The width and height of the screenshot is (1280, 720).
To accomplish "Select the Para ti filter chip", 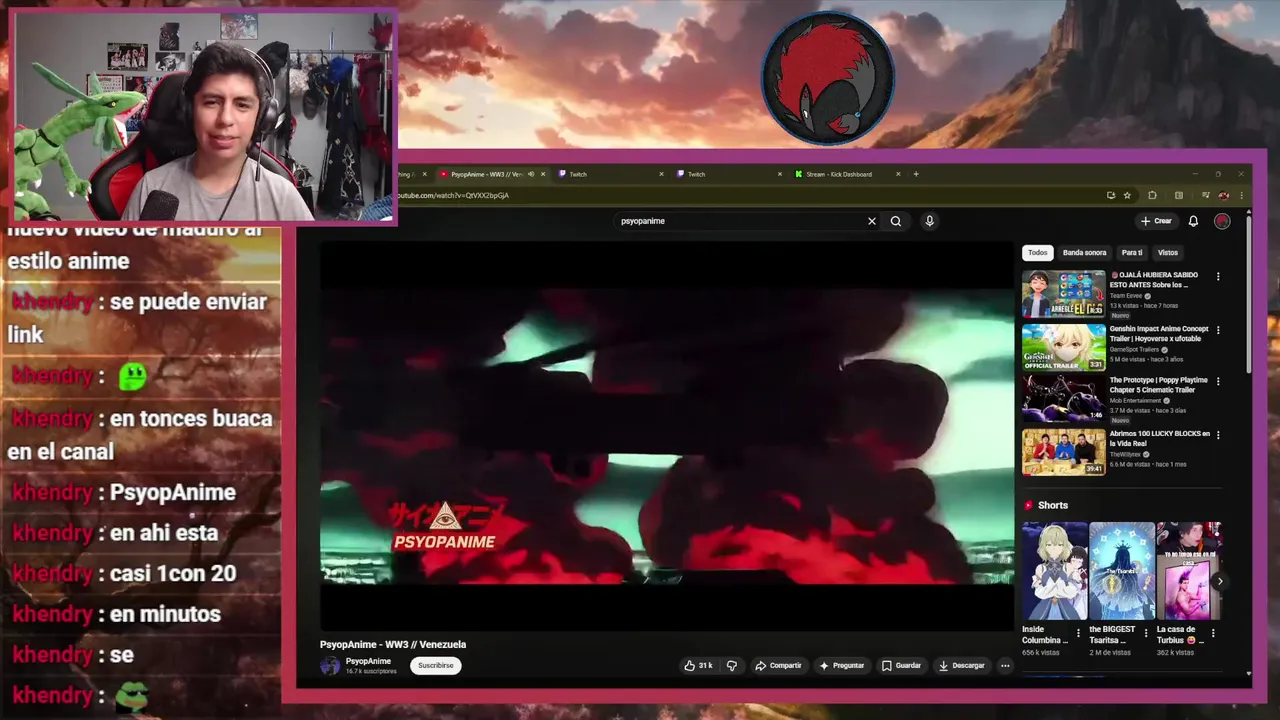I will pos(1132,253).
